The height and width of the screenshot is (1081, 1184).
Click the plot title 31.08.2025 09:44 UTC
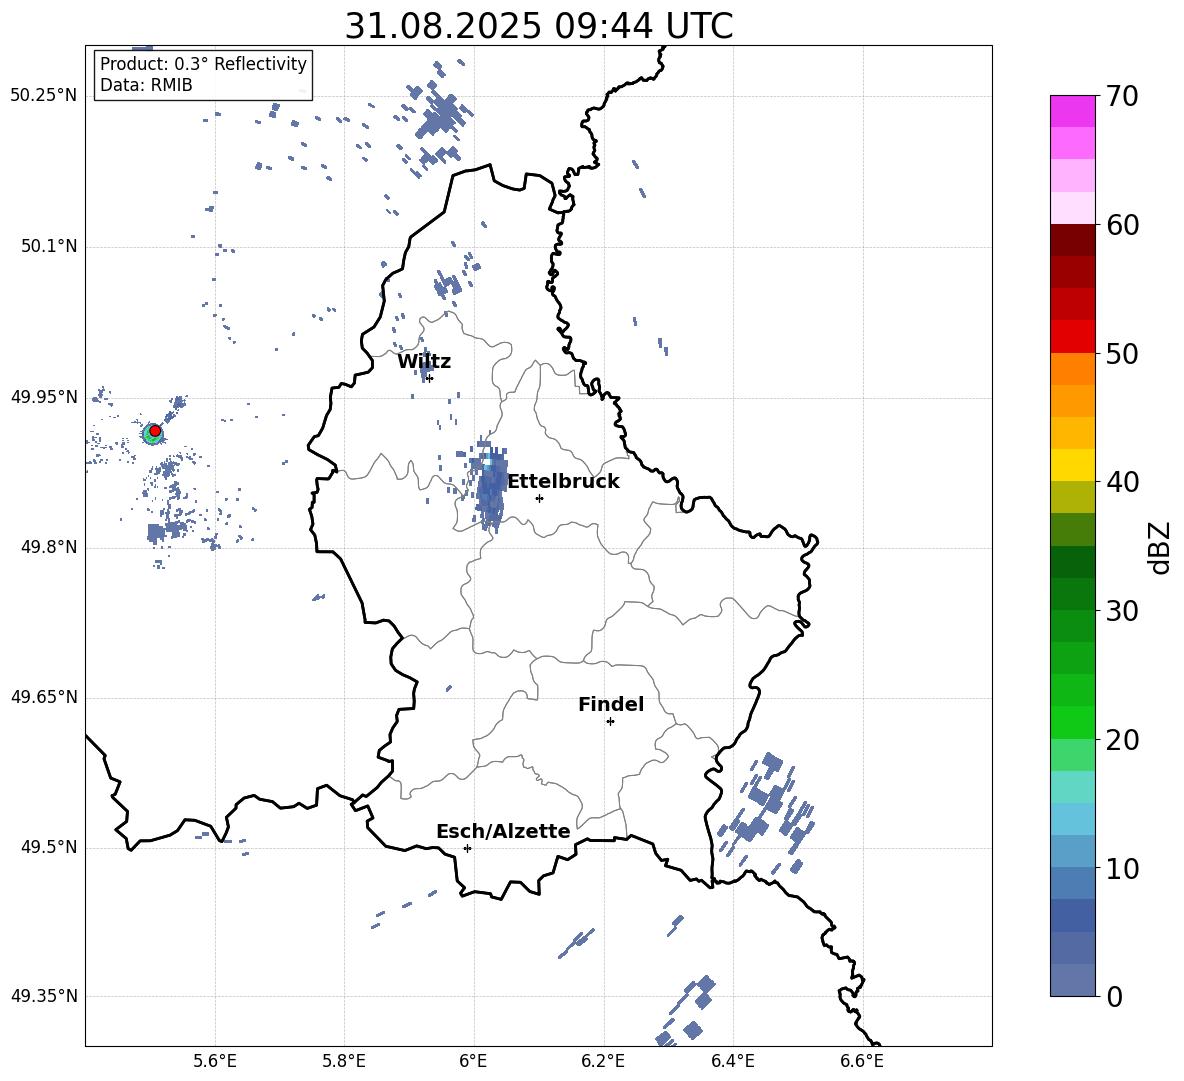pos(538,26)
